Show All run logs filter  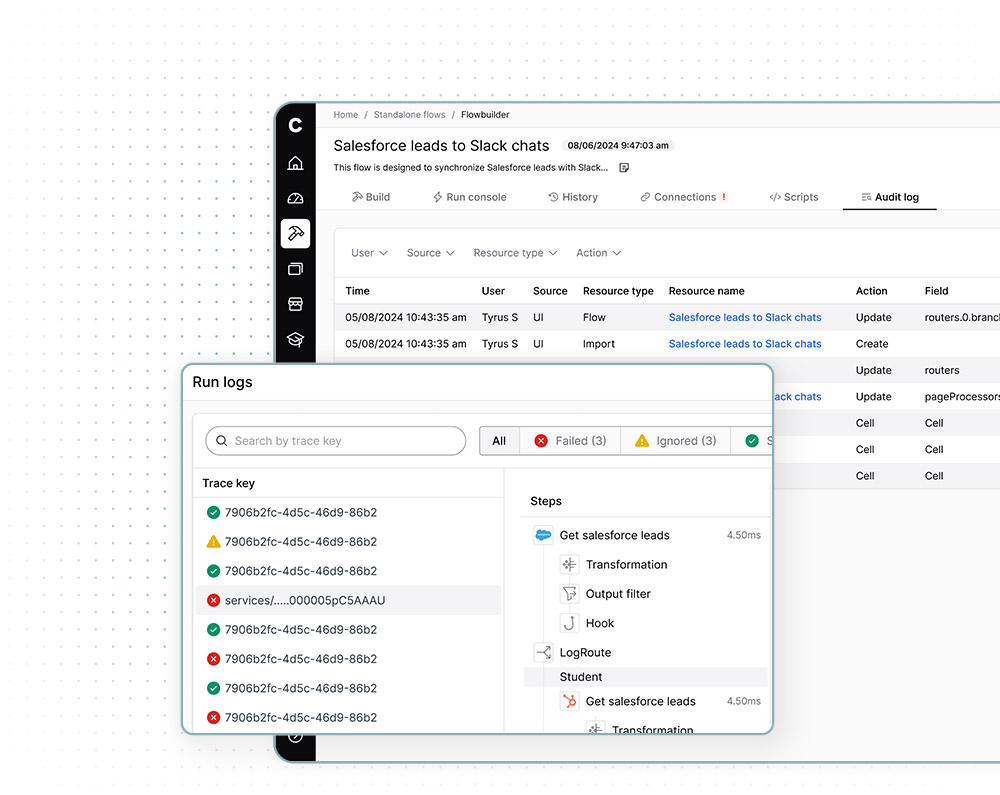(499, 441)
